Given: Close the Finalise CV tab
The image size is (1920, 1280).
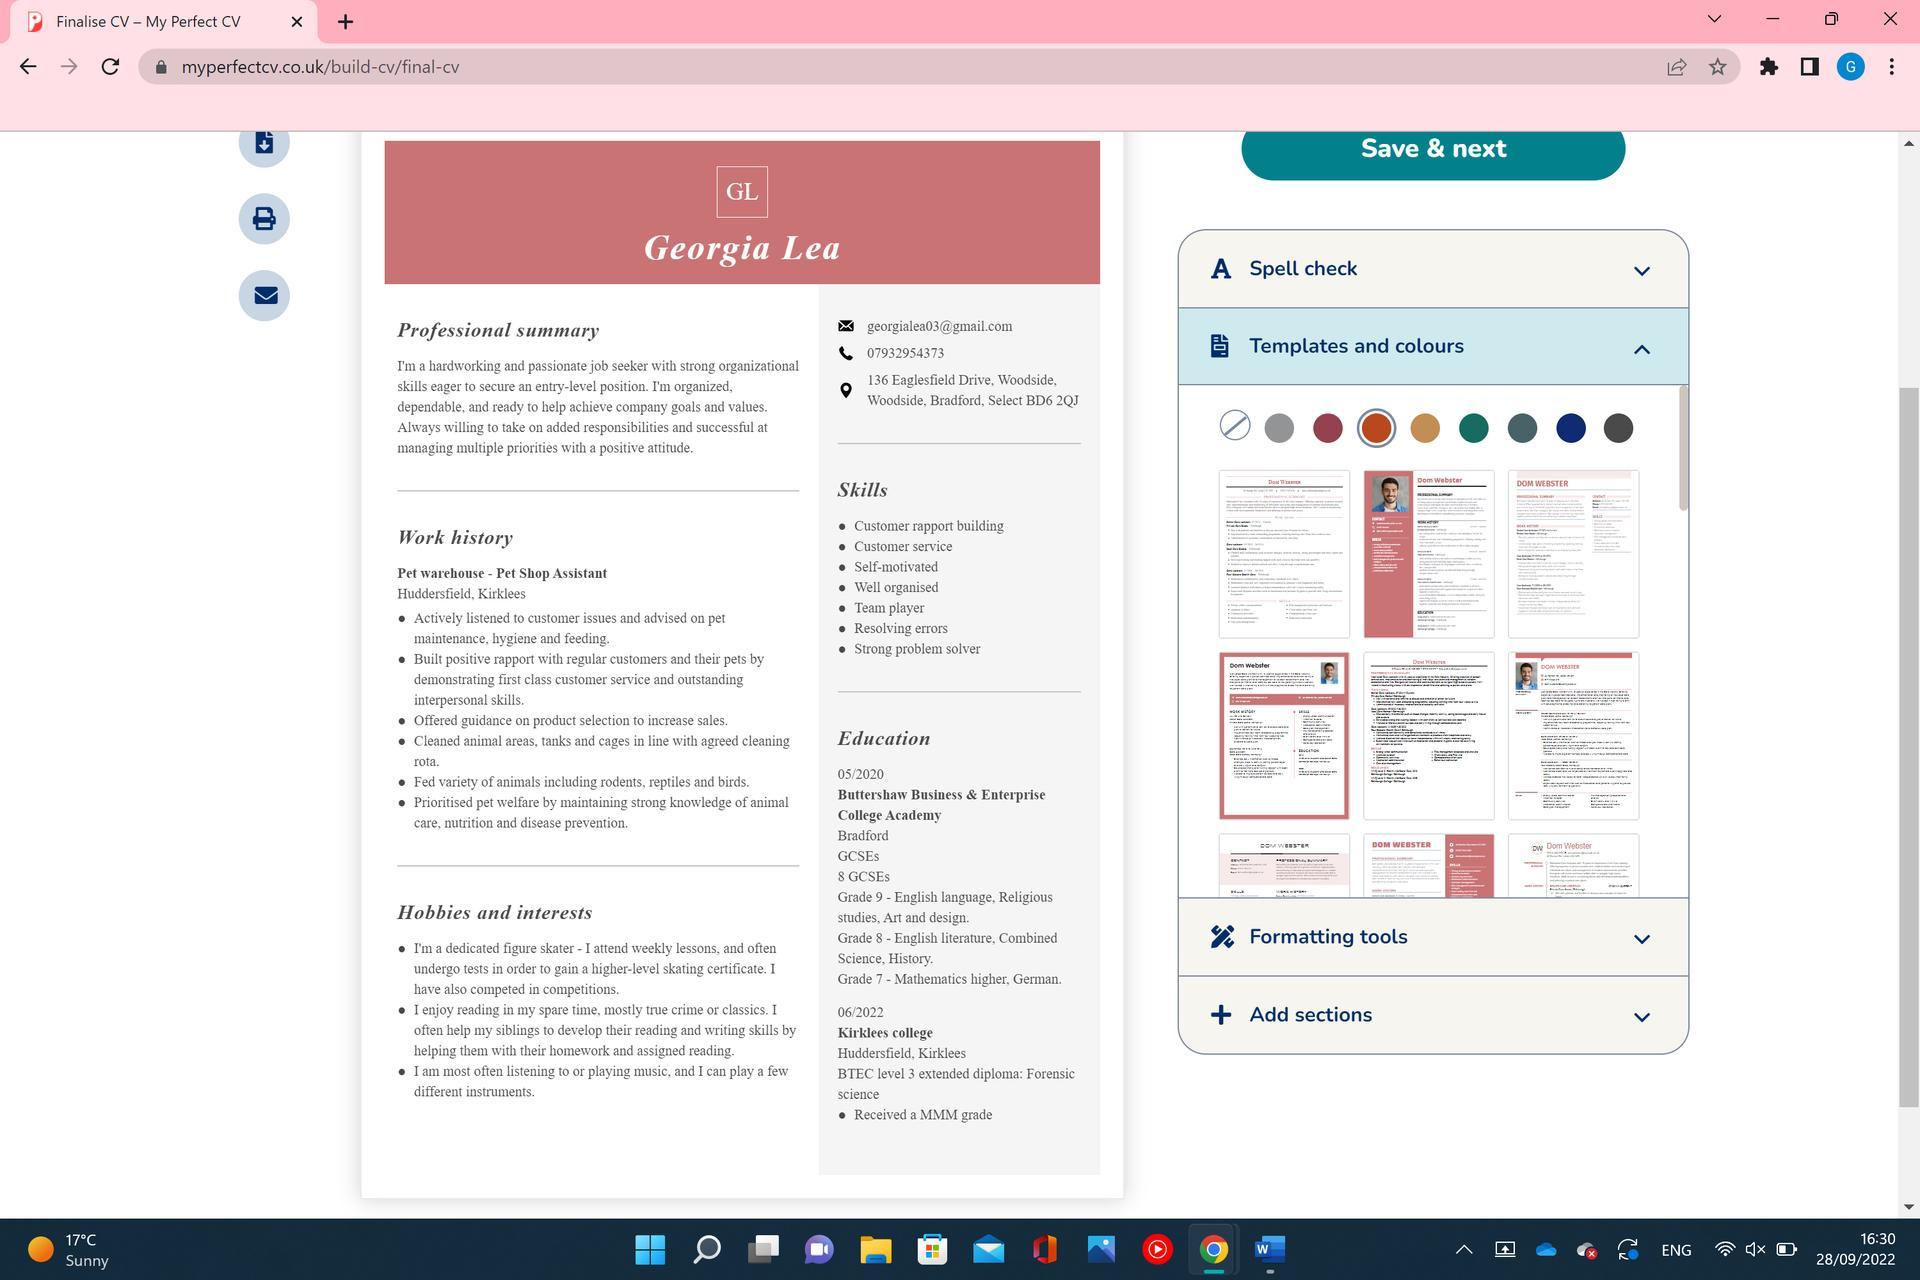Looking at the screenshot, I should click(297, 21).
